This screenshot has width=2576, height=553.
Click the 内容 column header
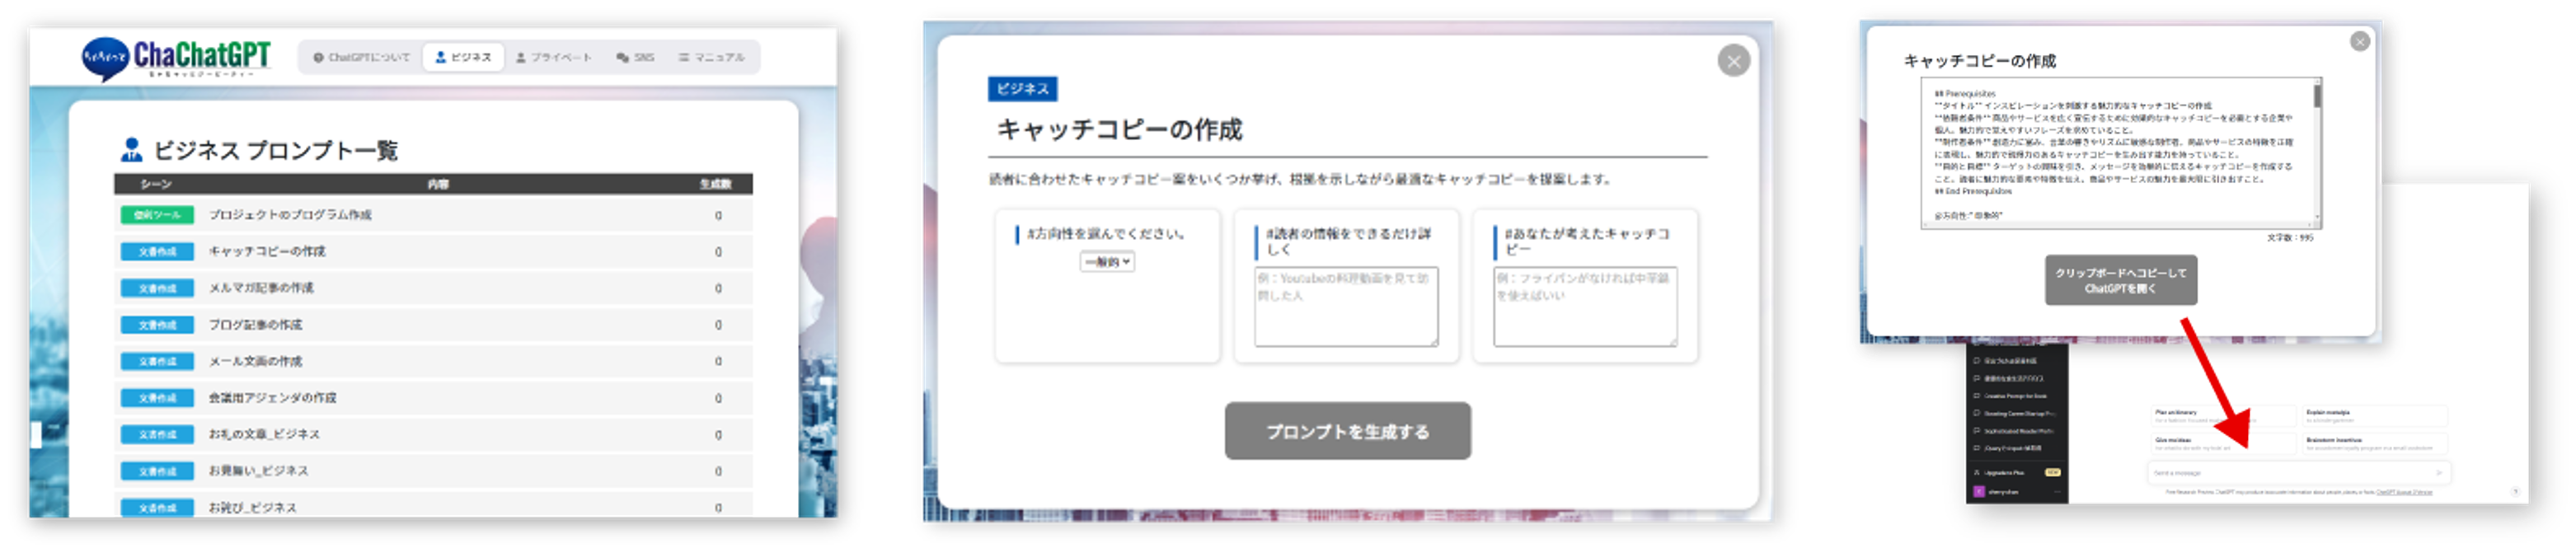438,184
